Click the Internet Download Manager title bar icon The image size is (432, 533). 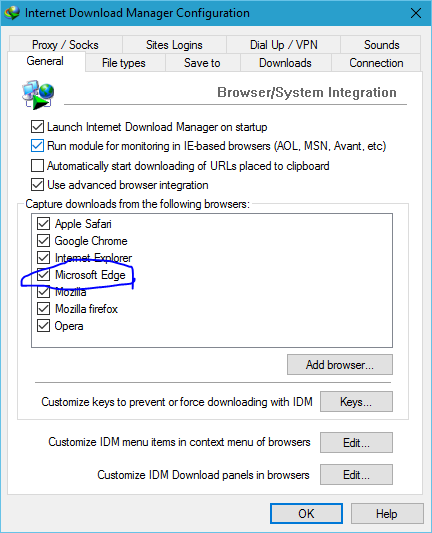click(12, 13)
